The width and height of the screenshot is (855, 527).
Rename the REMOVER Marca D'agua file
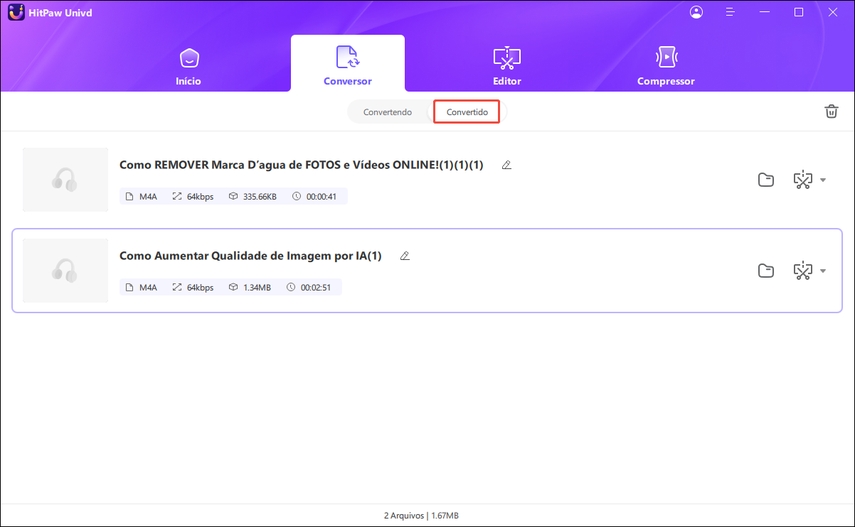pos(507,165)
